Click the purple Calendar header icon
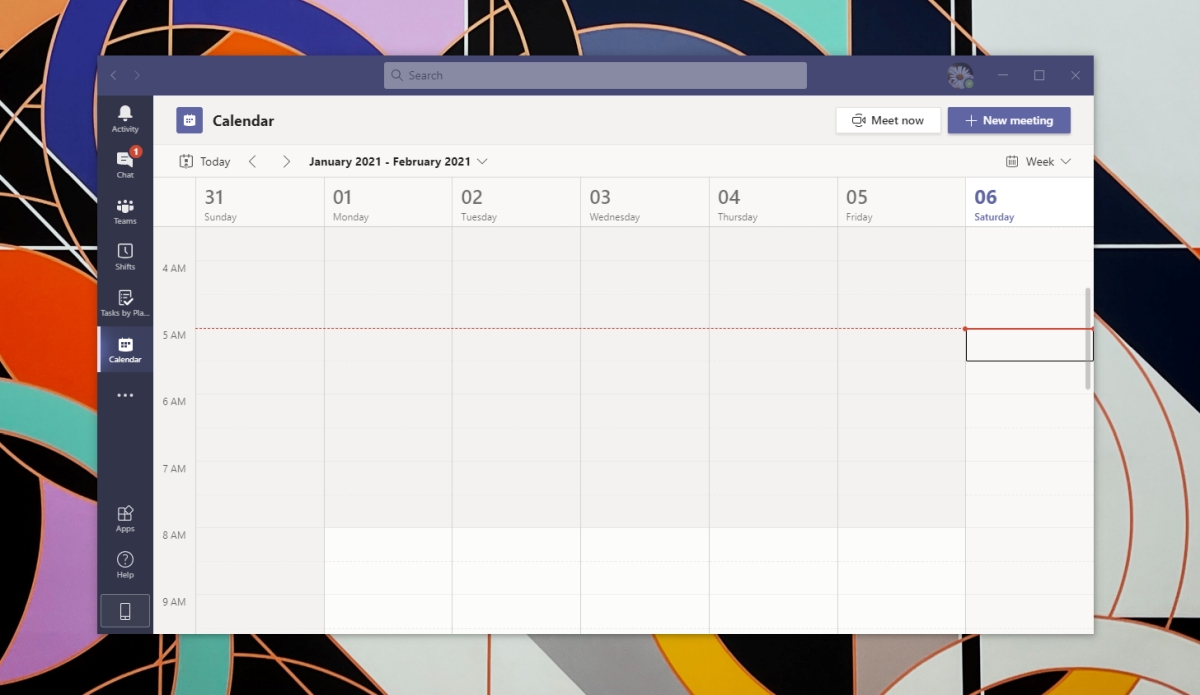The height and width of the screenshot is (695, 1200). (189, 120)
